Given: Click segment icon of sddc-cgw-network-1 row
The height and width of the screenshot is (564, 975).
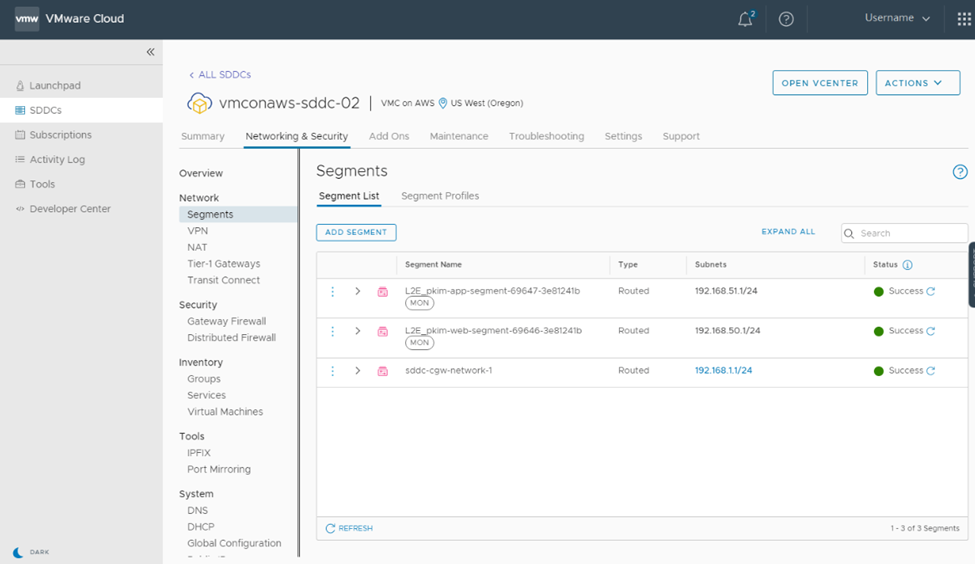Looking at the screenshot, I should (382, 371).
